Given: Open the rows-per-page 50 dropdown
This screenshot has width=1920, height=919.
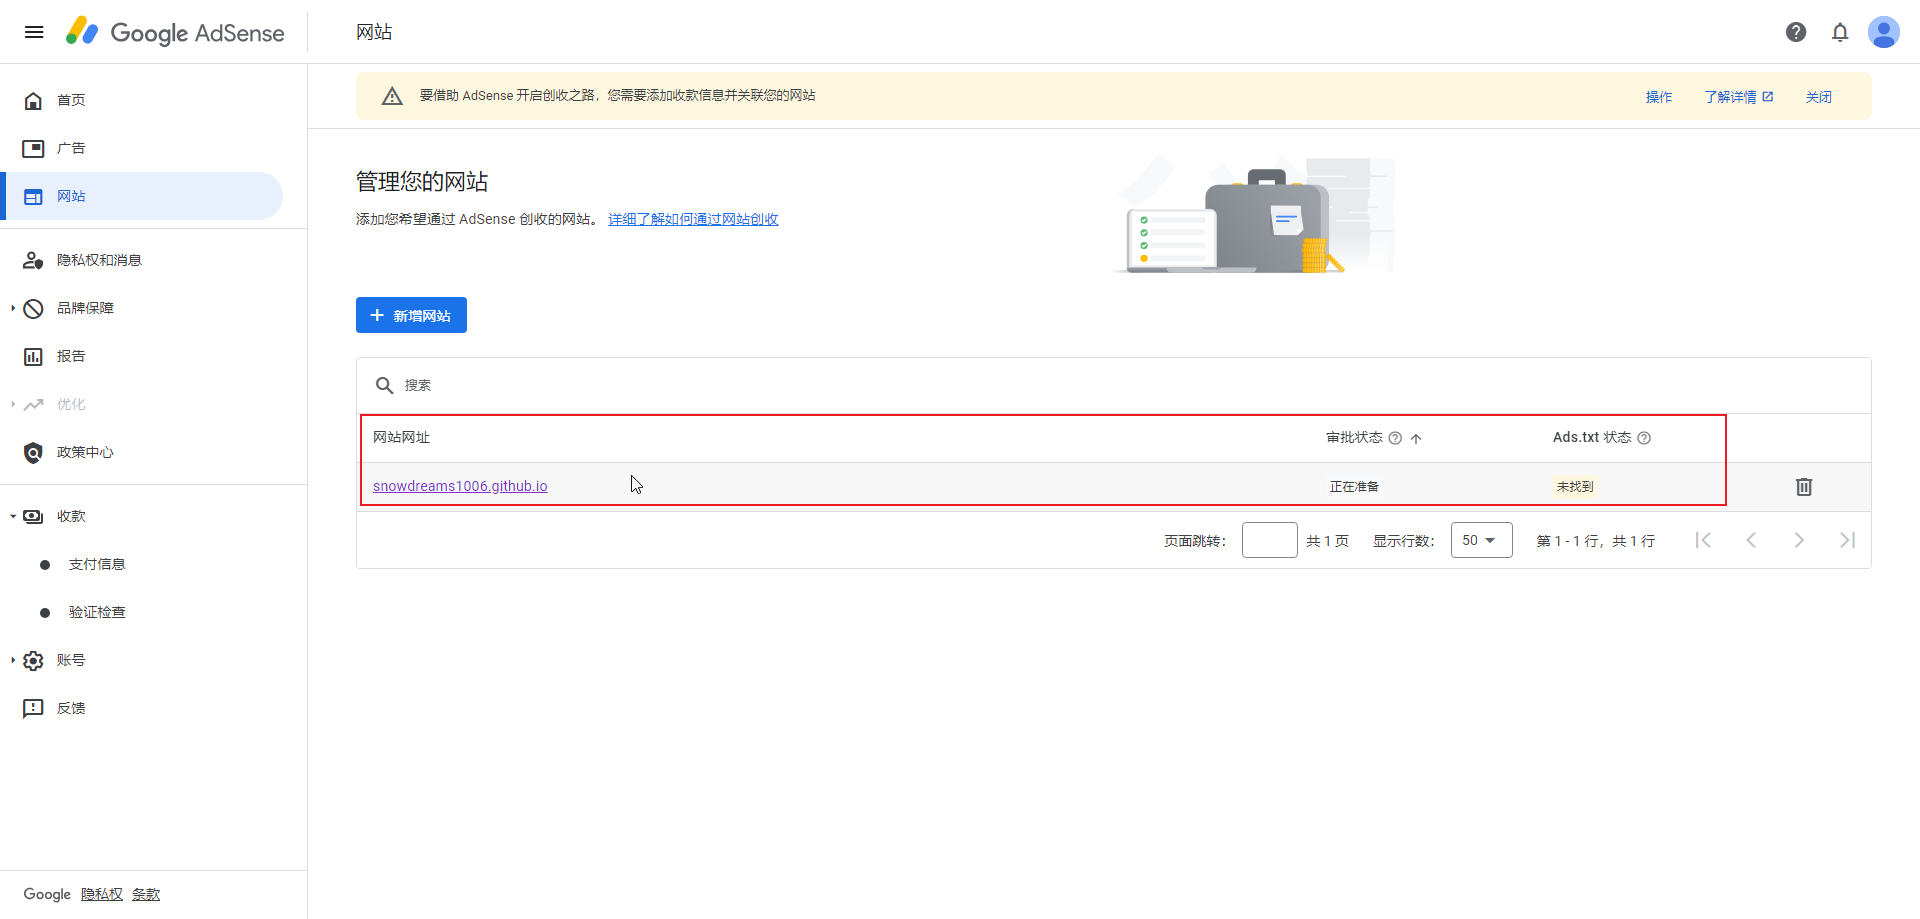Looking at the screenshot, I should (x=1481, y=540).
